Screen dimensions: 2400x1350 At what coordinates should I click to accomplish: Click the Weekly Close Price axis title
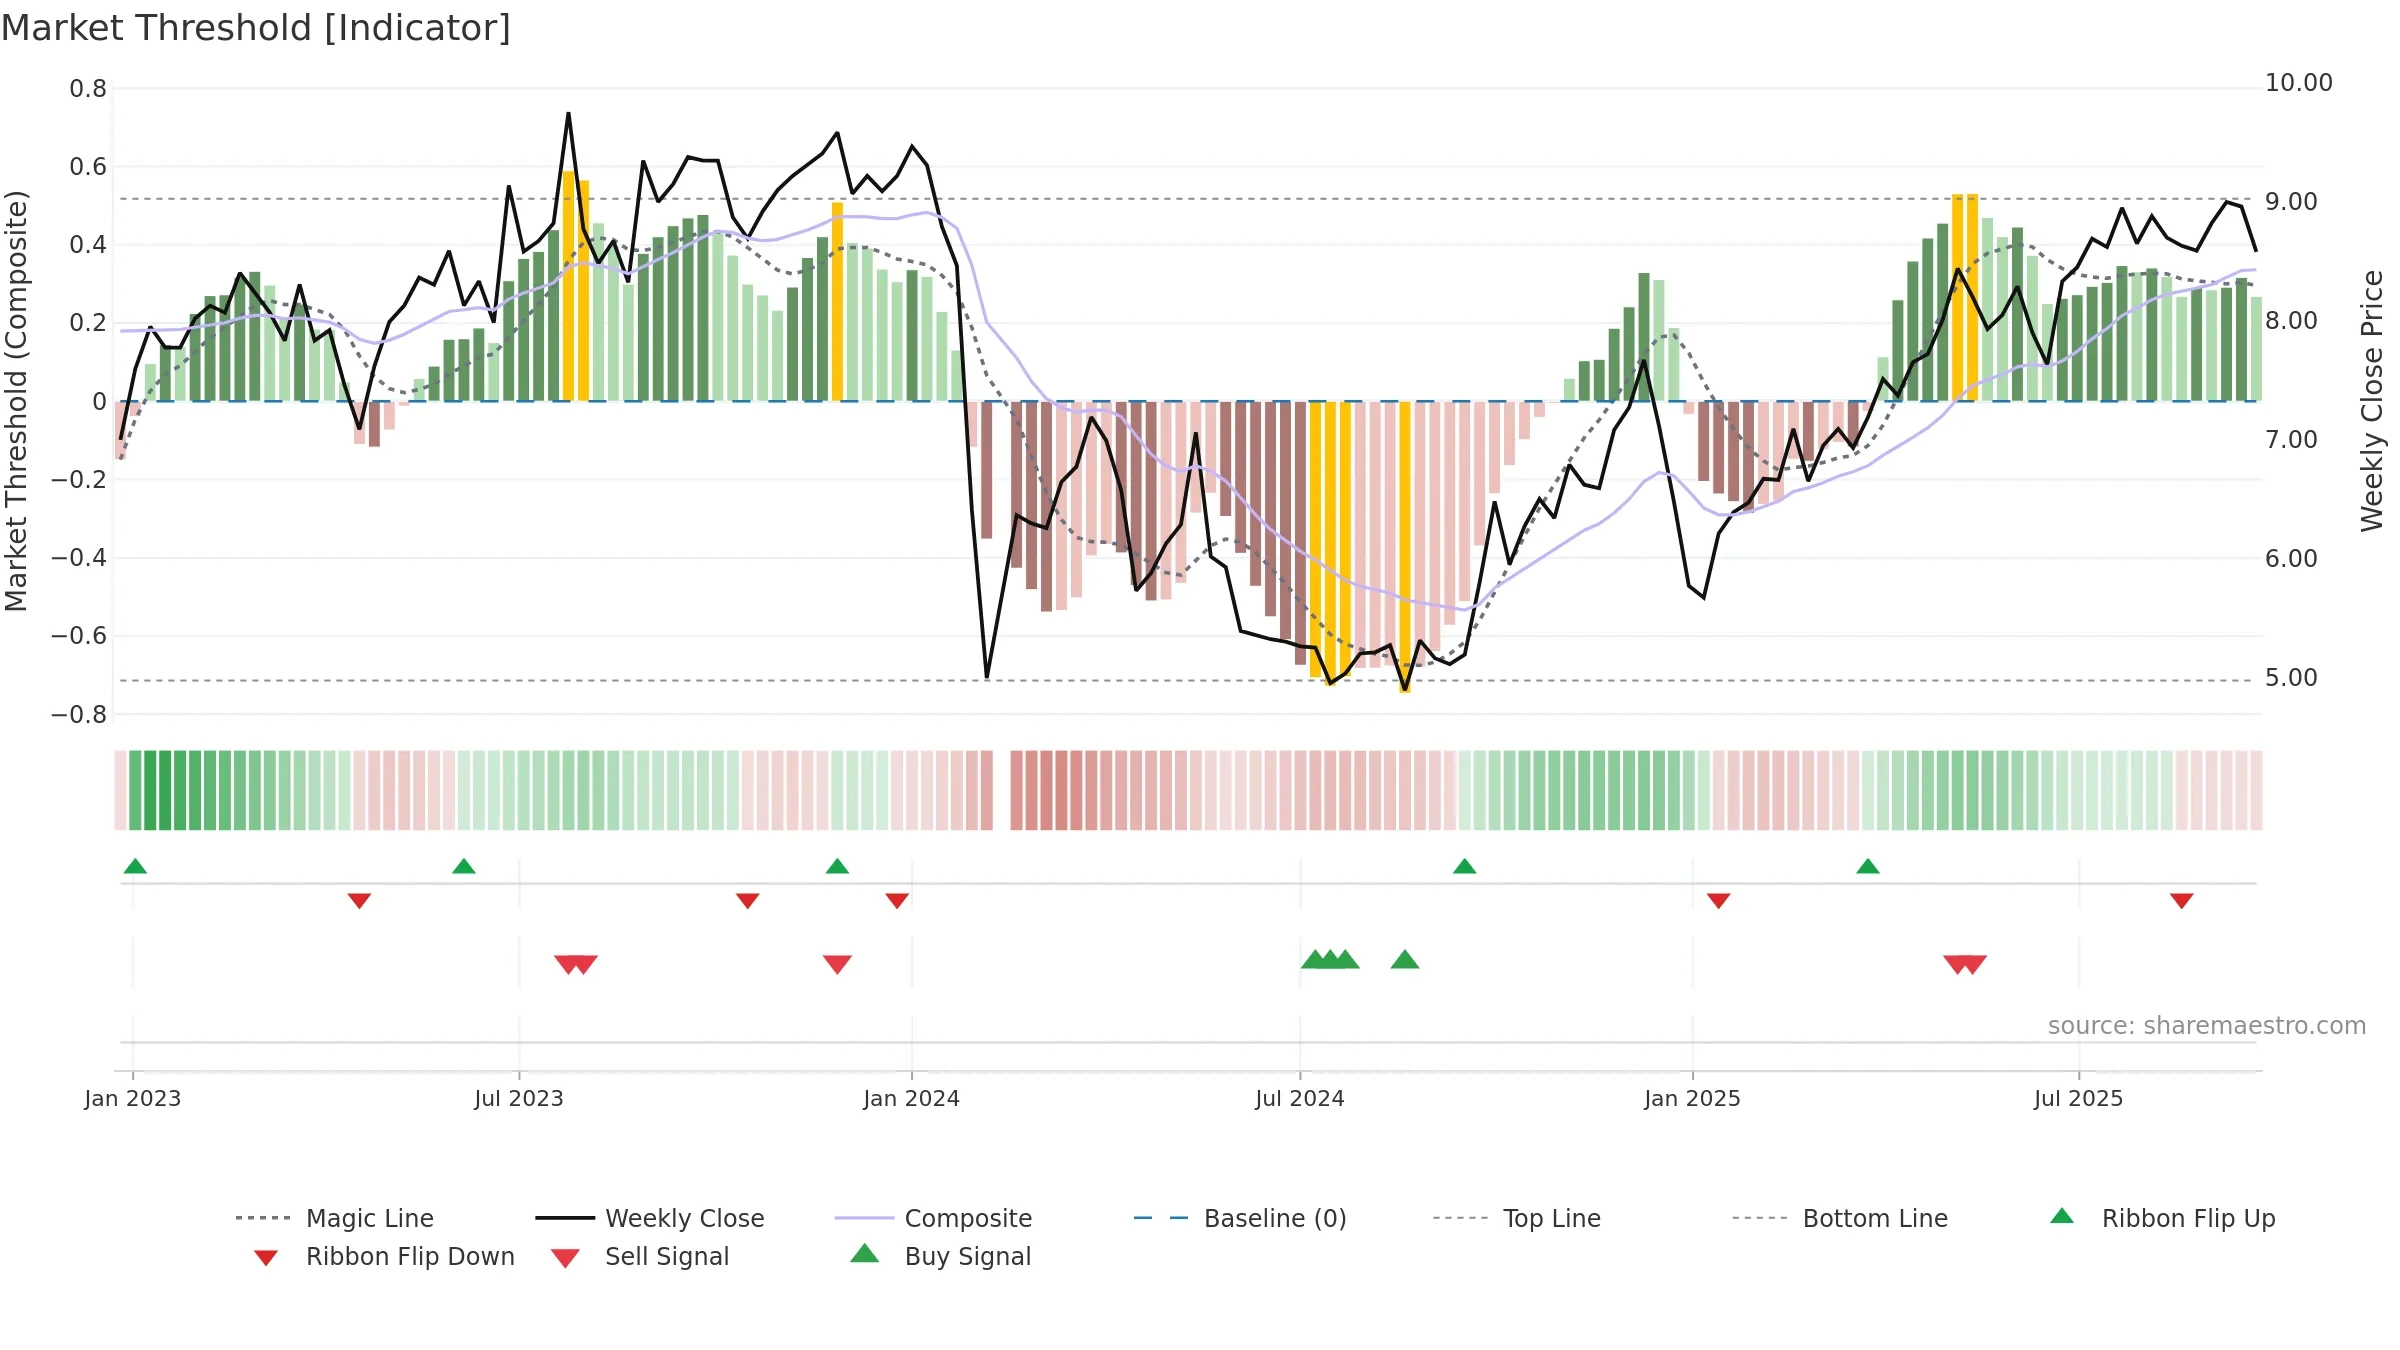(x=2372, y=400)
